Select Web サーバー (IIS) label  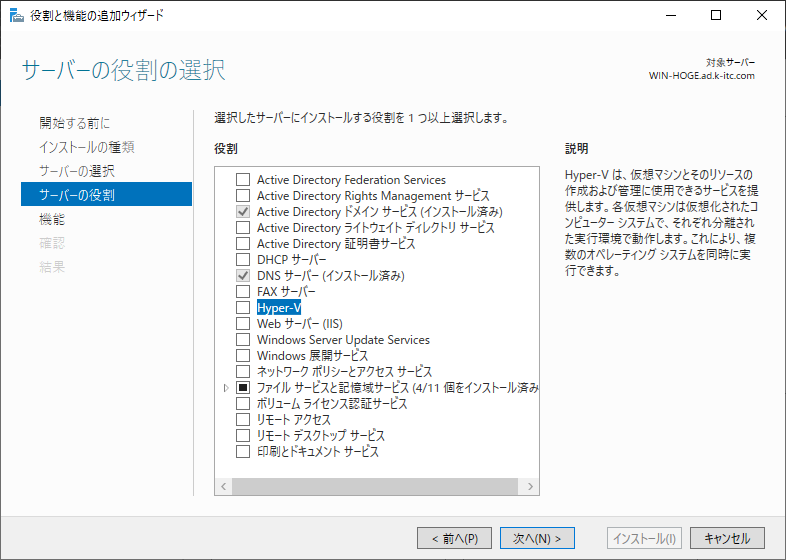click(300, 323)
